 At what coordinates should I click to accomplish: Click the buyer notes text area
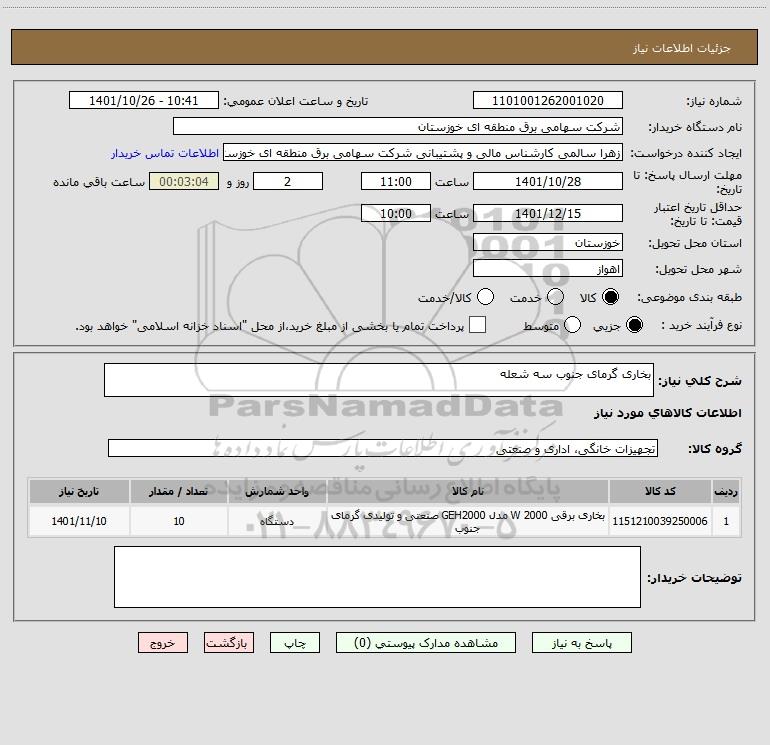[x=377, y=577]
